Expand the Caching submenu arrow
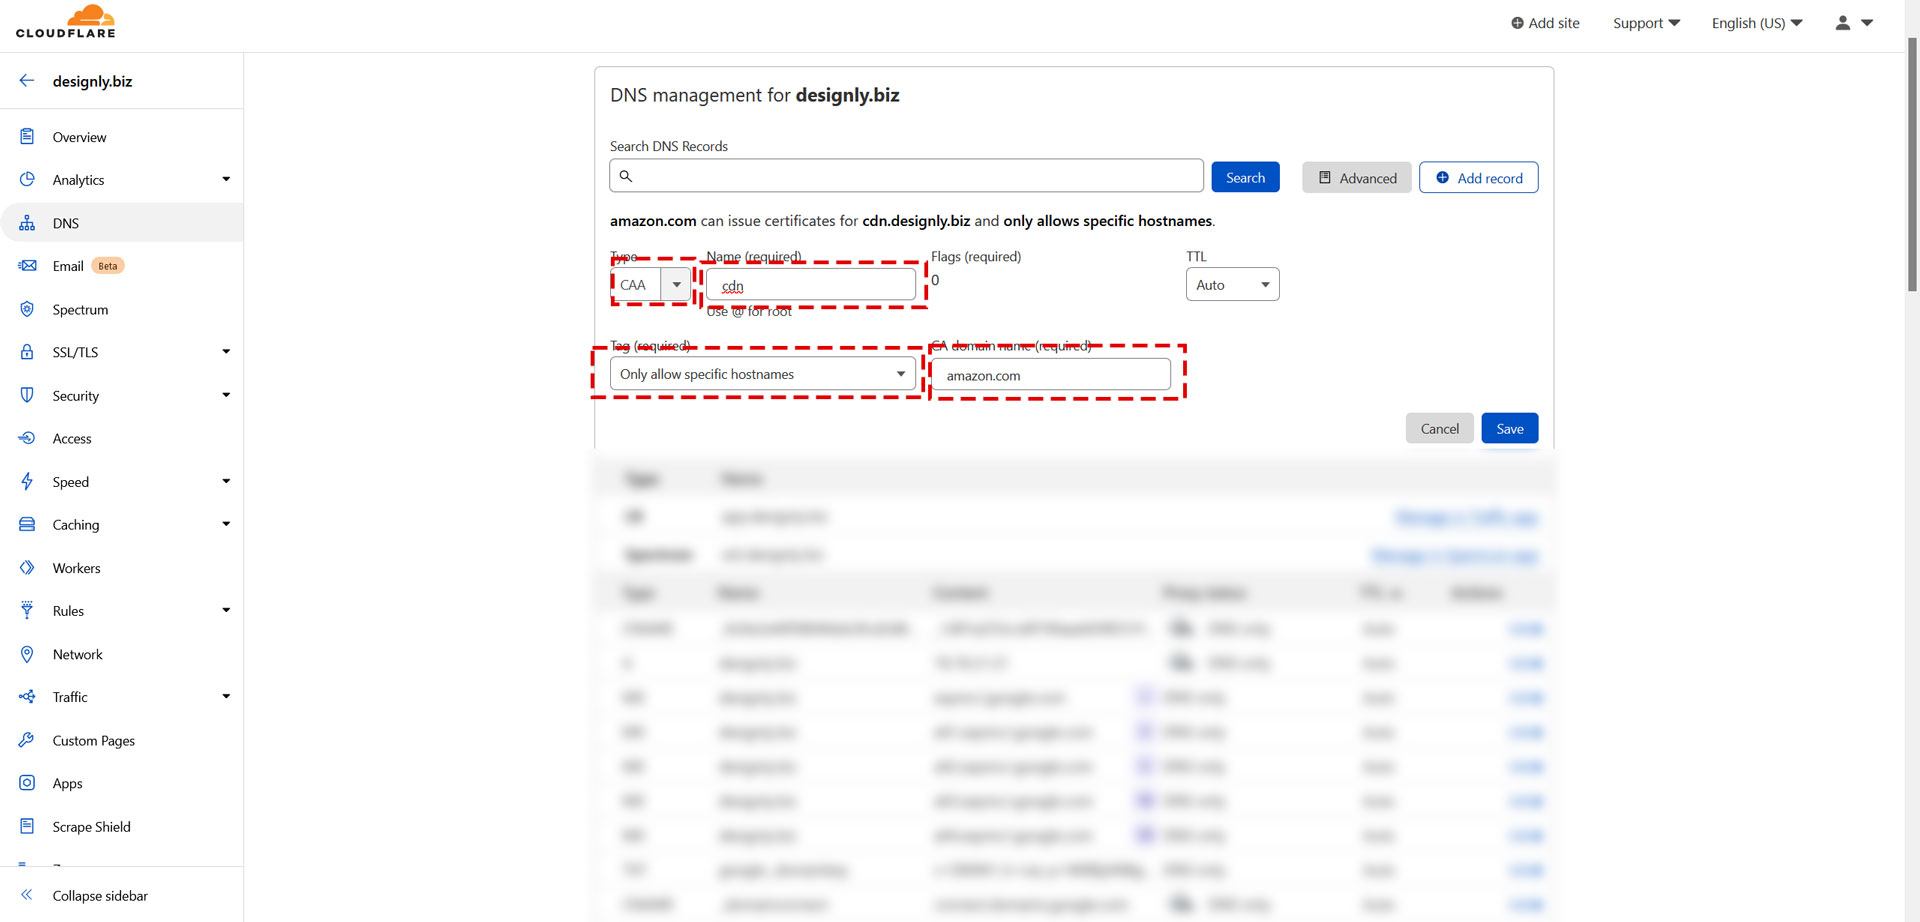The image size is (1920, 922). (226, 524)
